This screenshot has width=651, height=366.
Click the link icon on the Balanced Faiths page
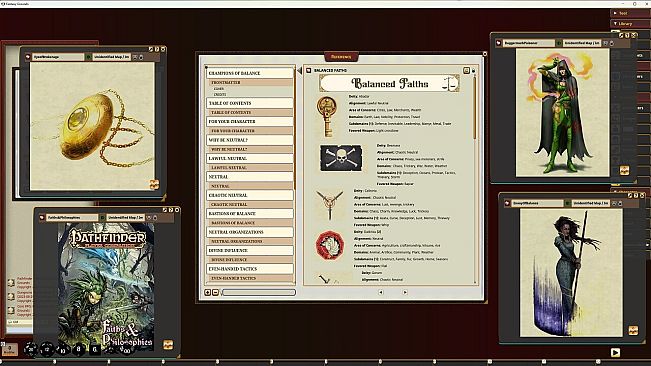pyautogui.click(x=308, y=71)
